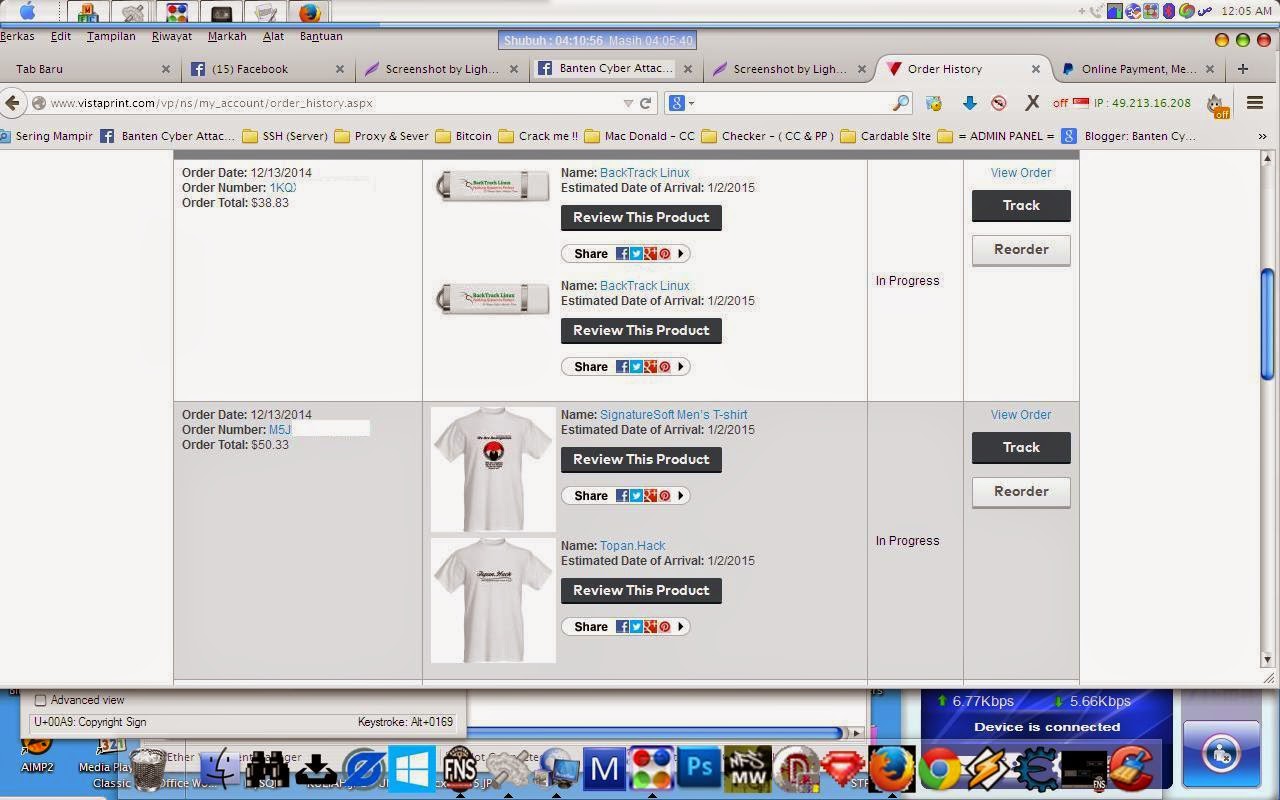Open the Bantuan menu
The height and width of the screenshot is (800, 1280).
point(321,36)
